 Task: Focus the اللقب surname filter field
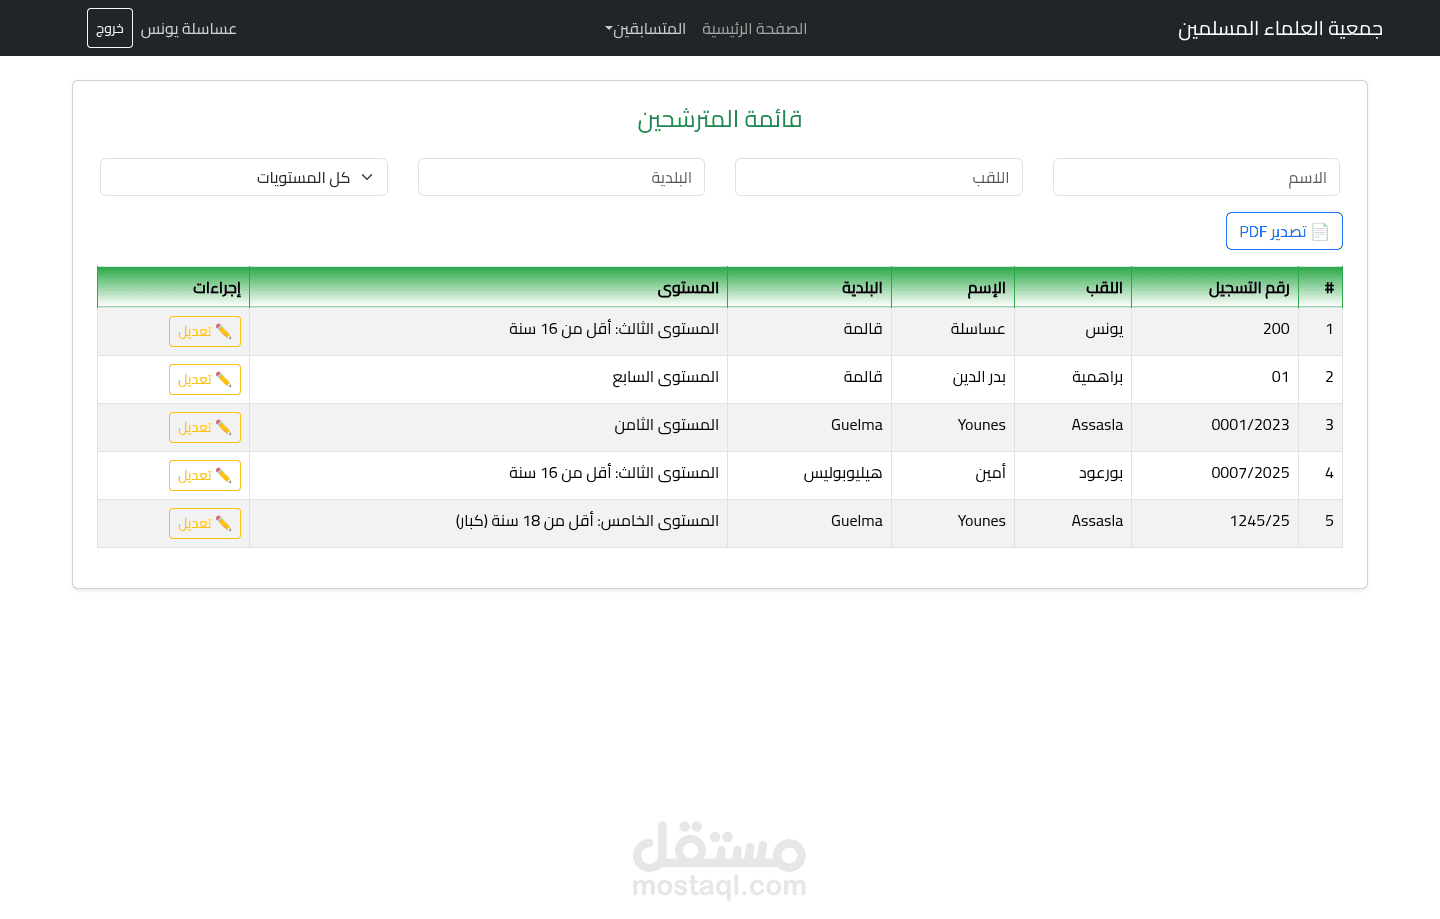pyautogui.click(x=879, y=177)
